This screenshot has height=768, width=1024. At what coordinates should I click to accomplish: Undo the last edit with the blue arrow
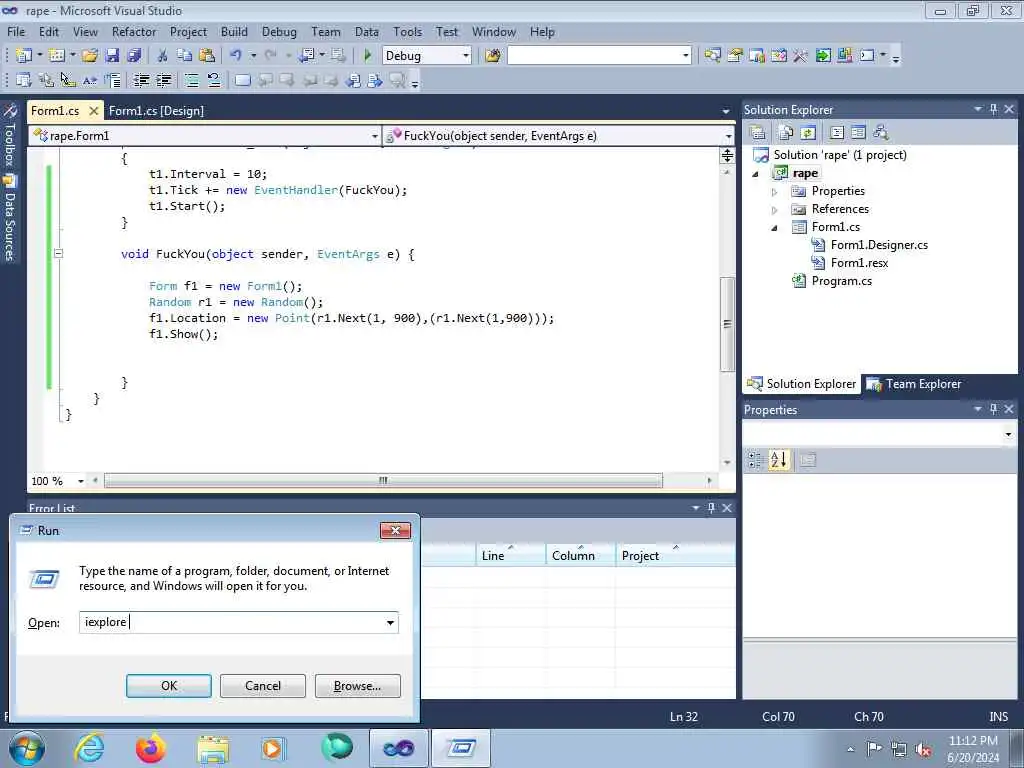pos(236,56)
